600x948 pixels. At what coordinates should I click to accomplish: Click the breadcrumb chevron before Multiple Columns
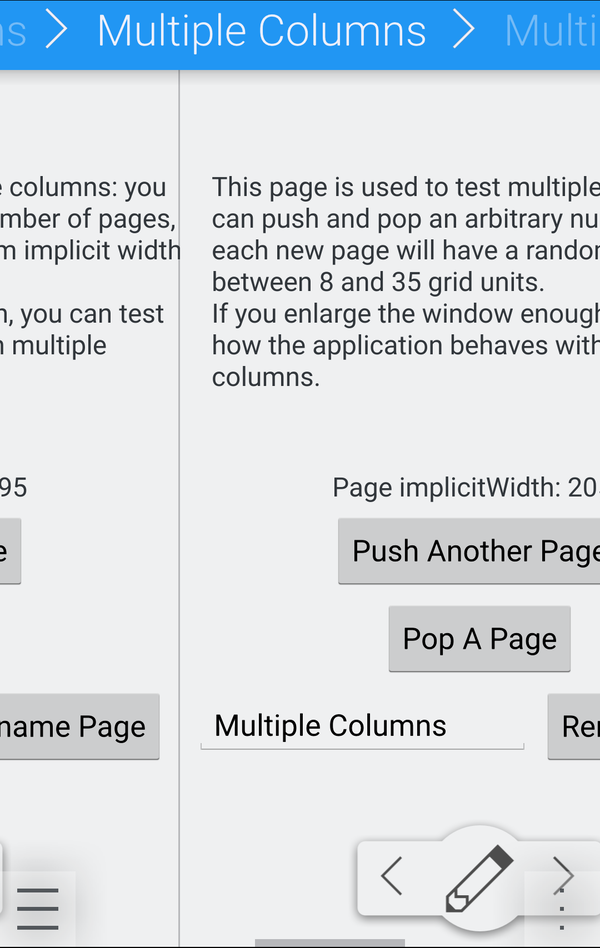coord(56,32)
